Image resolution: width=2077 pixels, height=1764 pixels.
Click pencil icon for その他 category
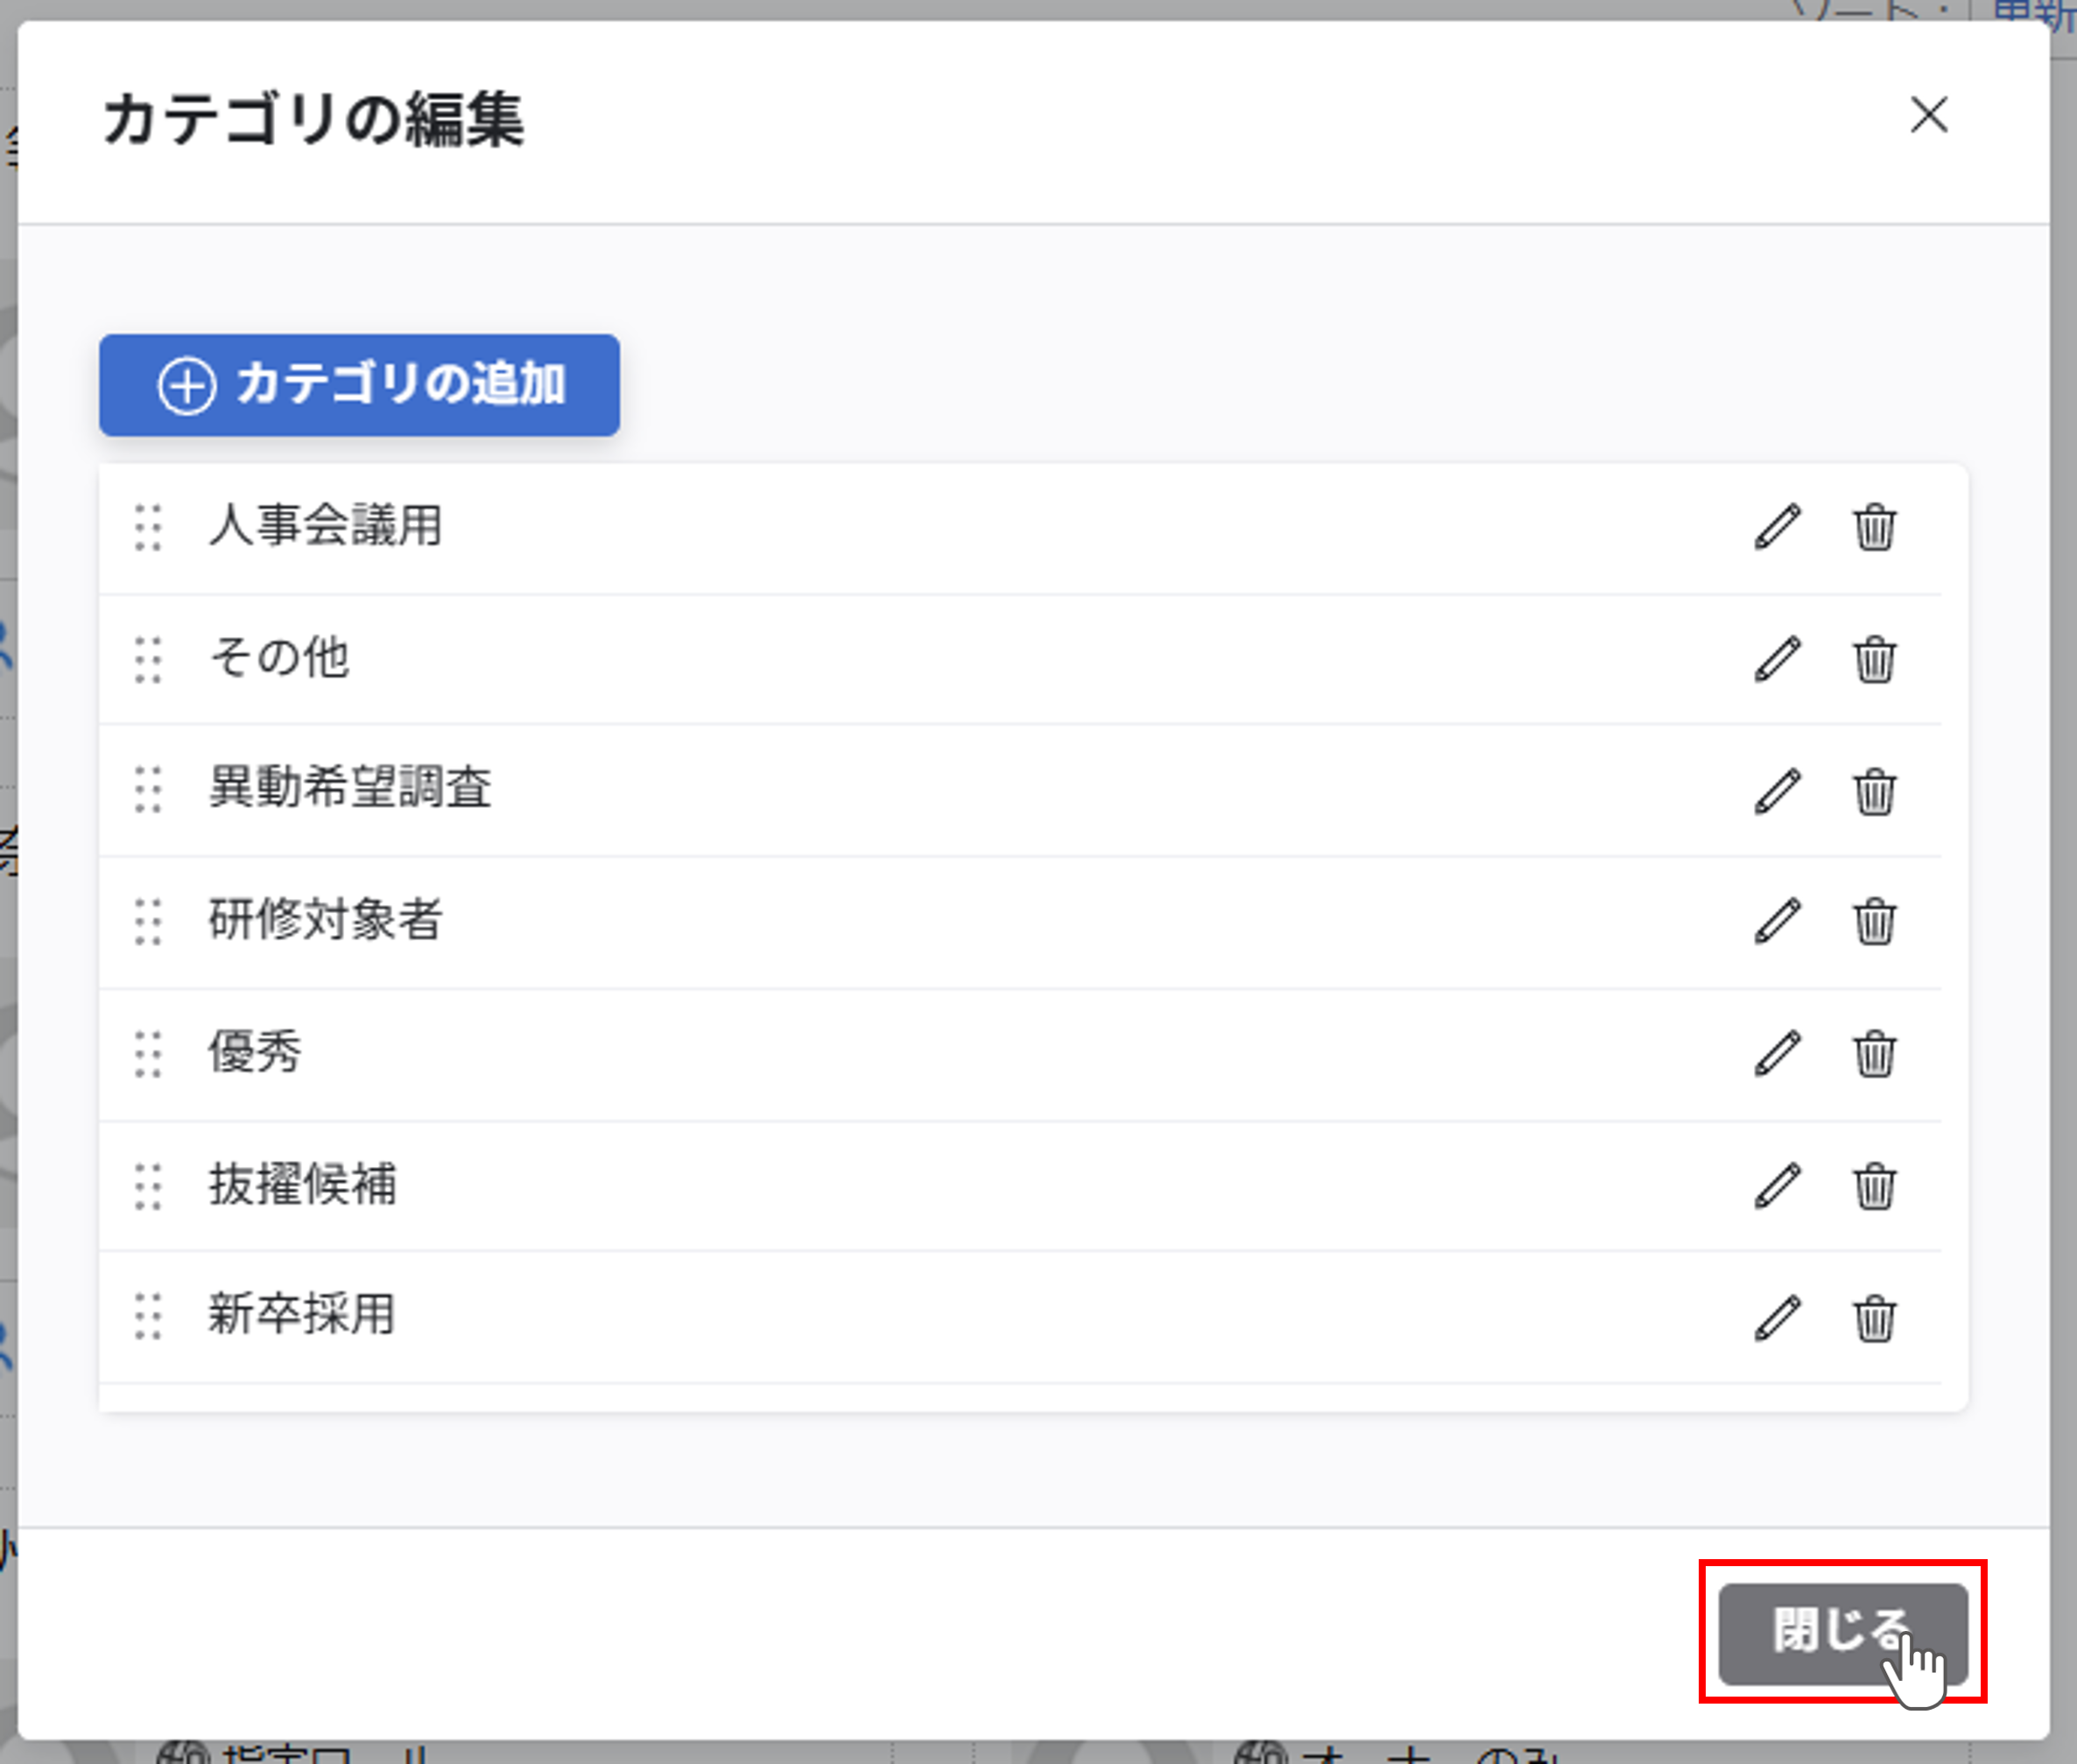[x=1777, y=659]
